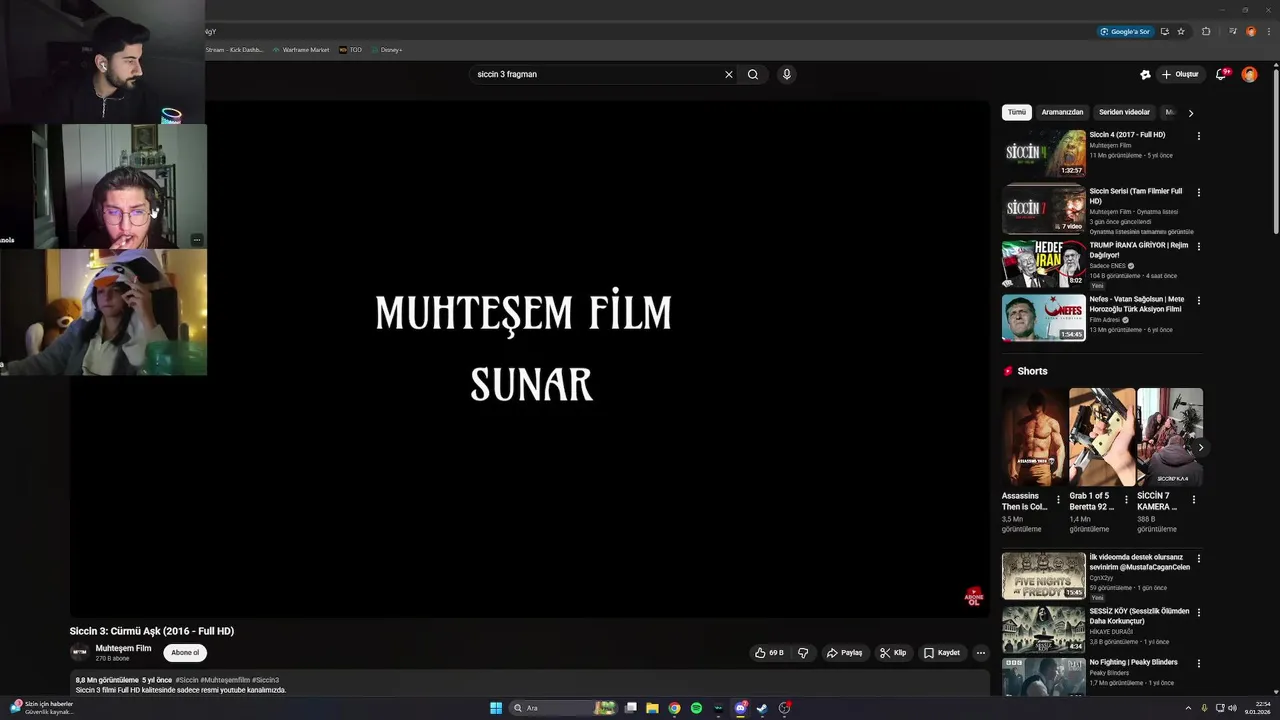Like the video showing 69 B

tap(769, 653)
